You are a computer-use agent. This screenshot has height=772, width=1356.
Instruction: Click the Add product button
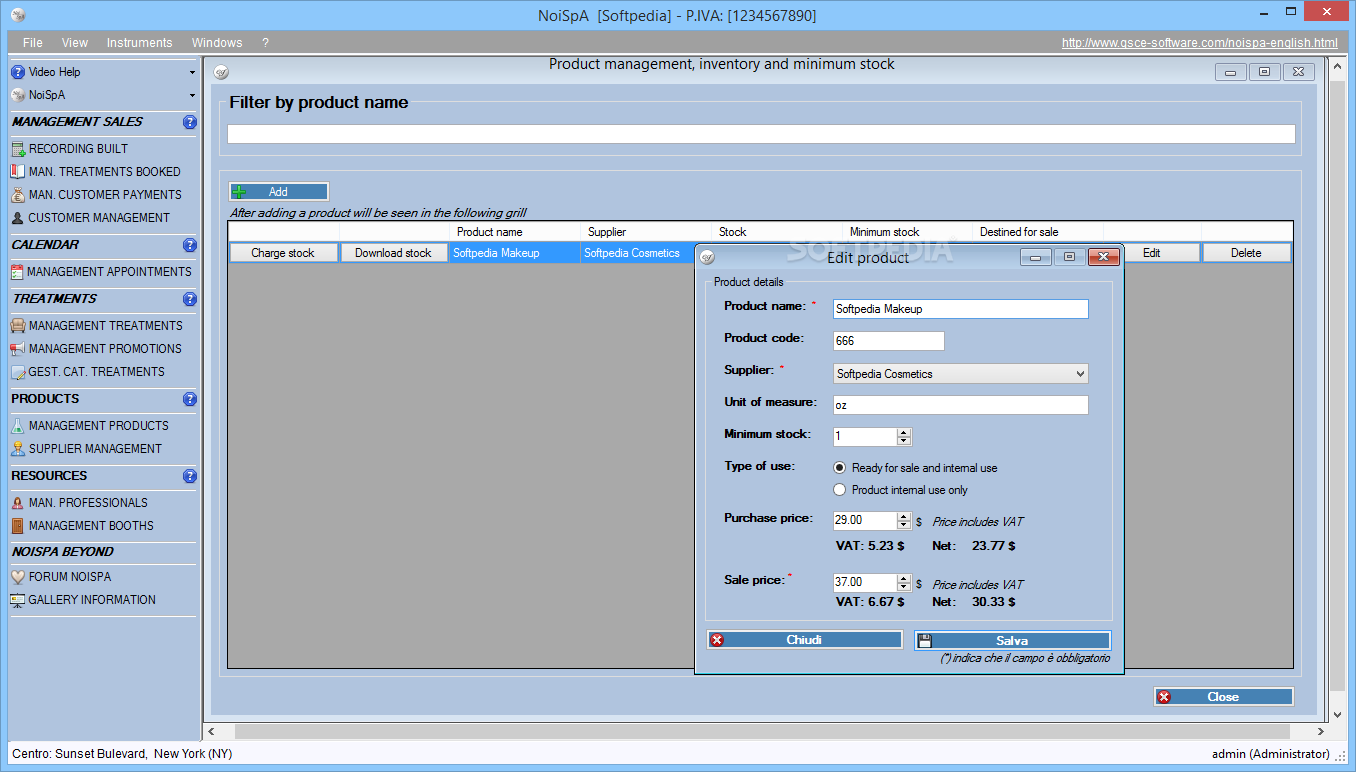click(x=278, y=192)
